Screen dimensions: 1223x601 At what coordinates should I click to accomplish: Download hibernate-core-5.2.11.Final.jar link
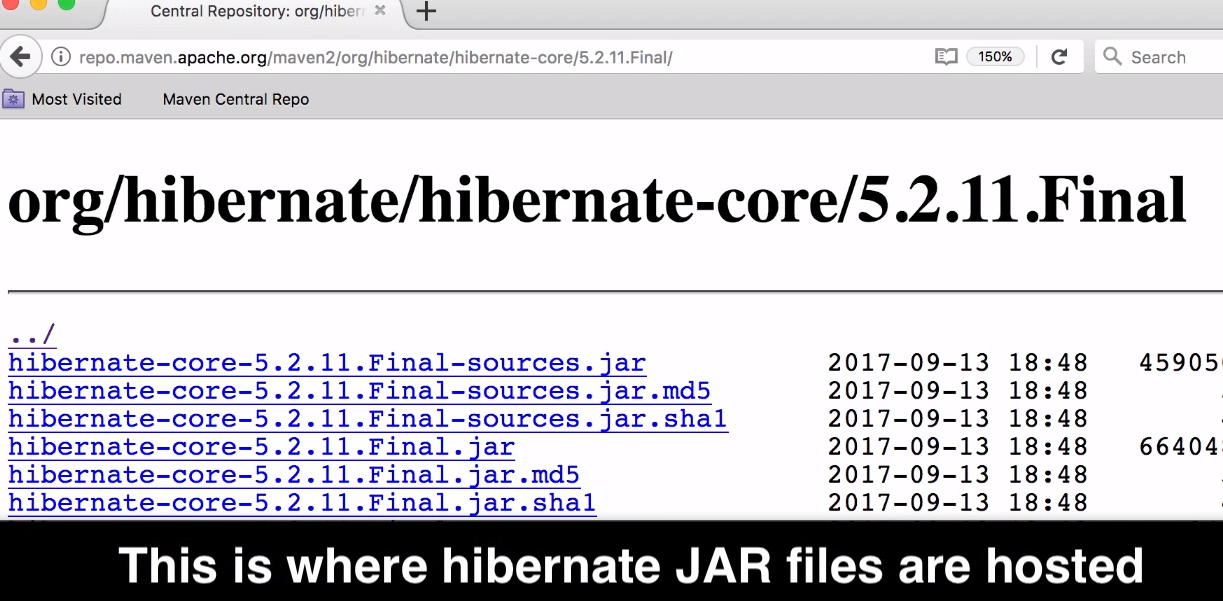click(261, 447)
